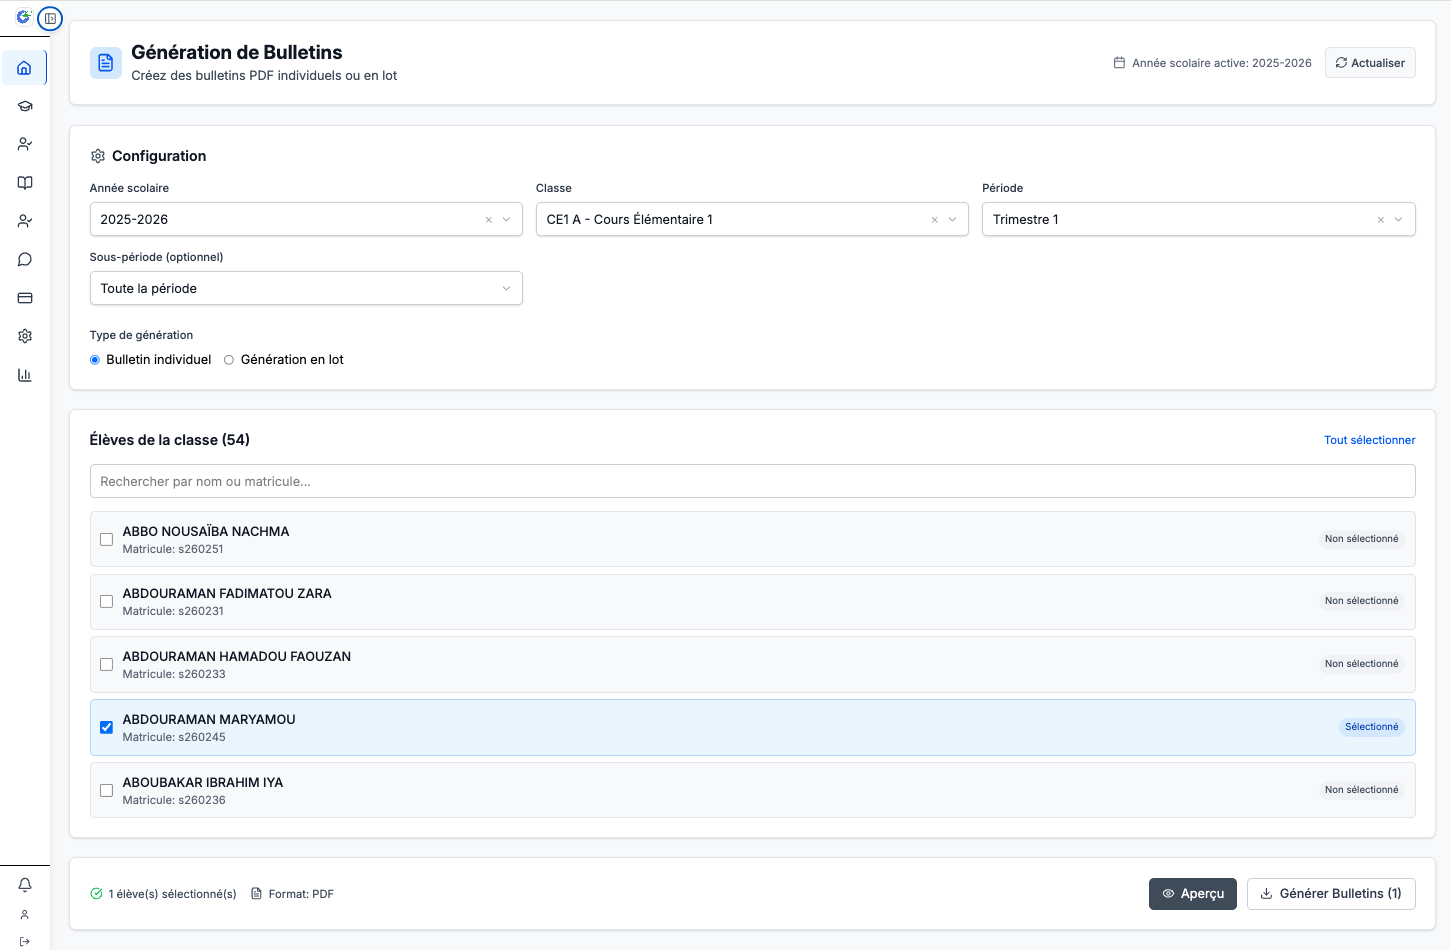Click the Actualiser refresh button
The width and height of the screenshot is (1451, 950).
point(1369,62)
